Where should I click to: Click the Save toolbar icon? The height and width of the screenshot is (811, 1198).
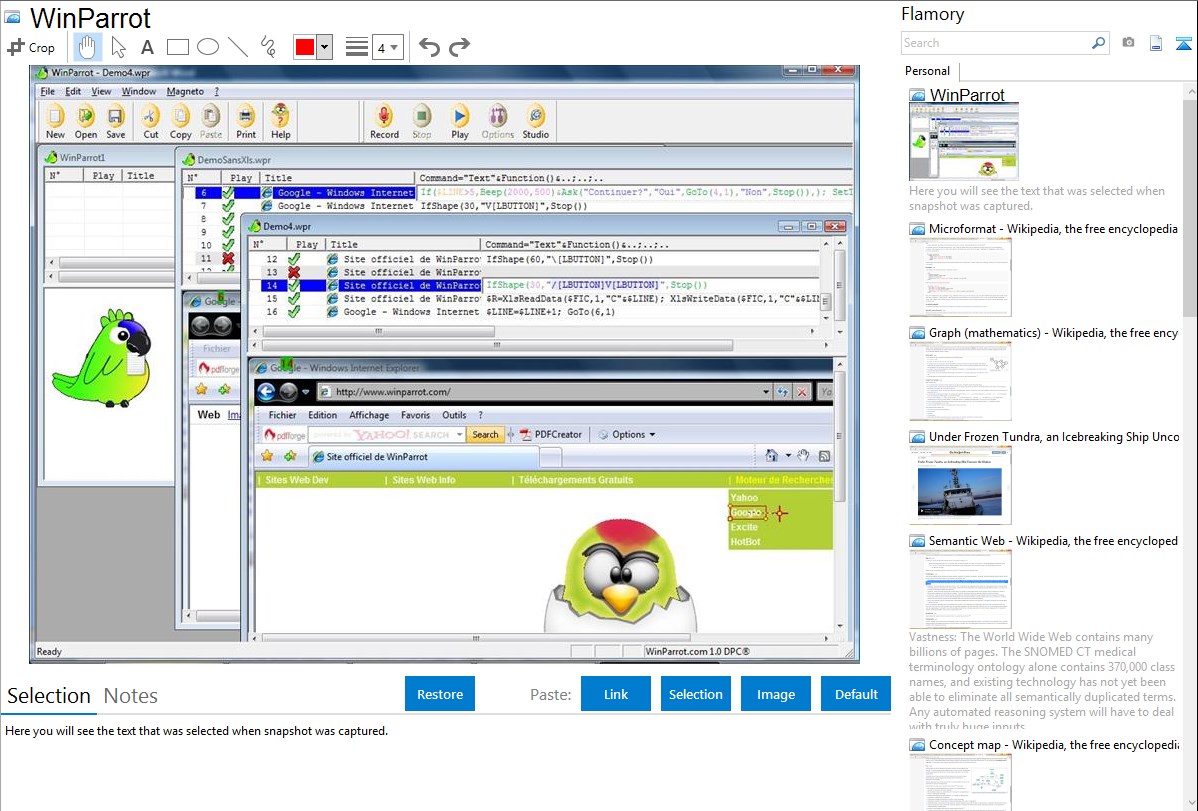(115, 122)
